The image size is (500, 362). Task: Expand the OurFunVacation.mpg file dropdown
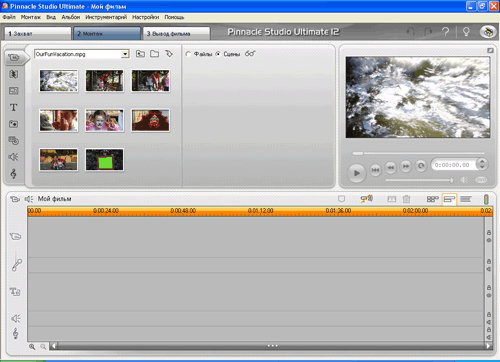coord(125,54)
